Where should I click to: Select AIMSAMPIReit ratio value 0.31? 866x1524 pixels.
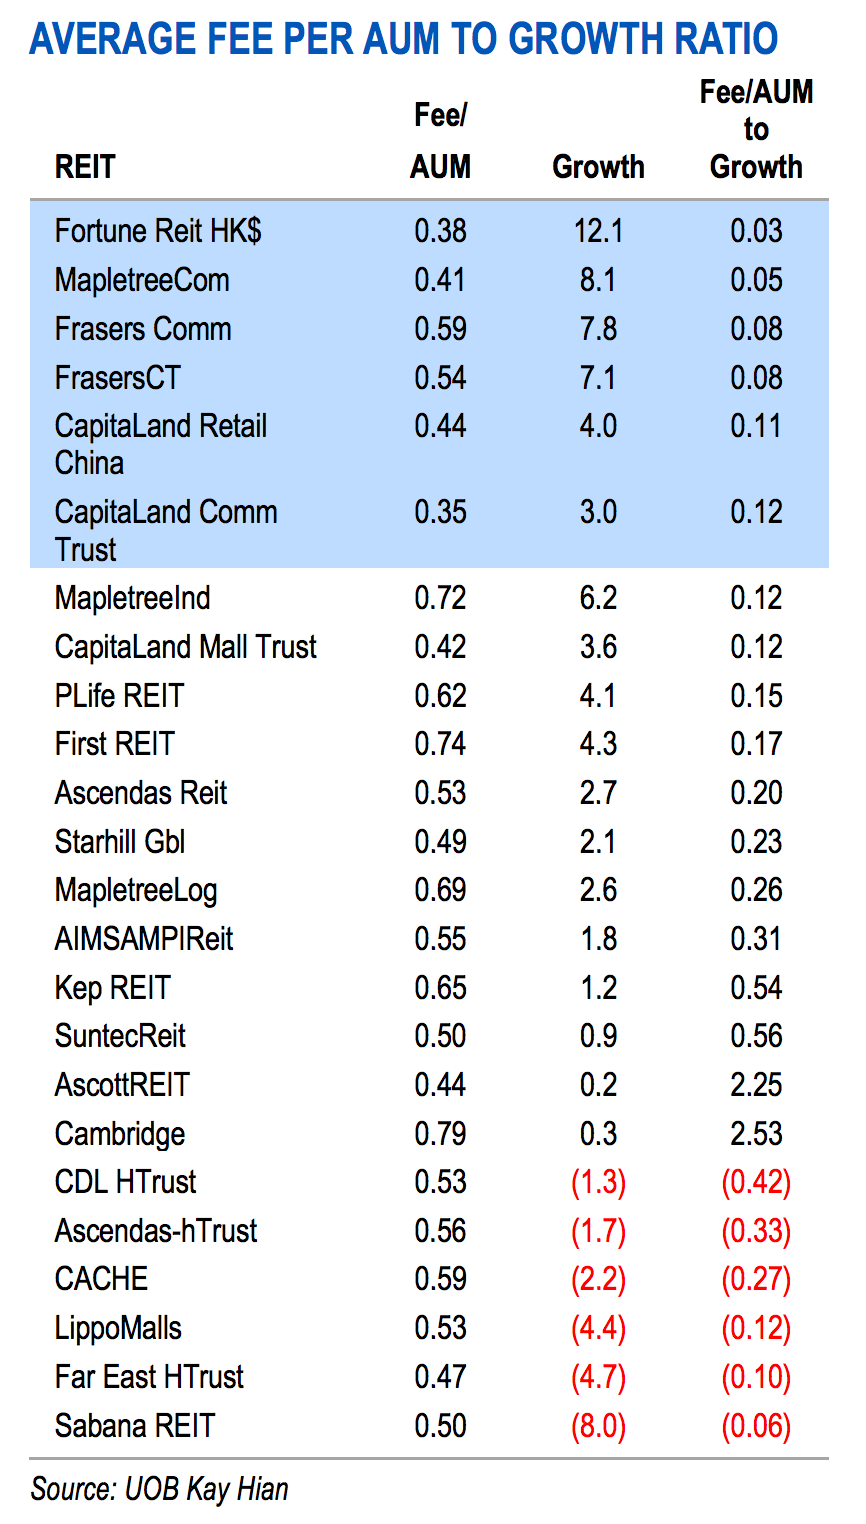tap(756, 939)
